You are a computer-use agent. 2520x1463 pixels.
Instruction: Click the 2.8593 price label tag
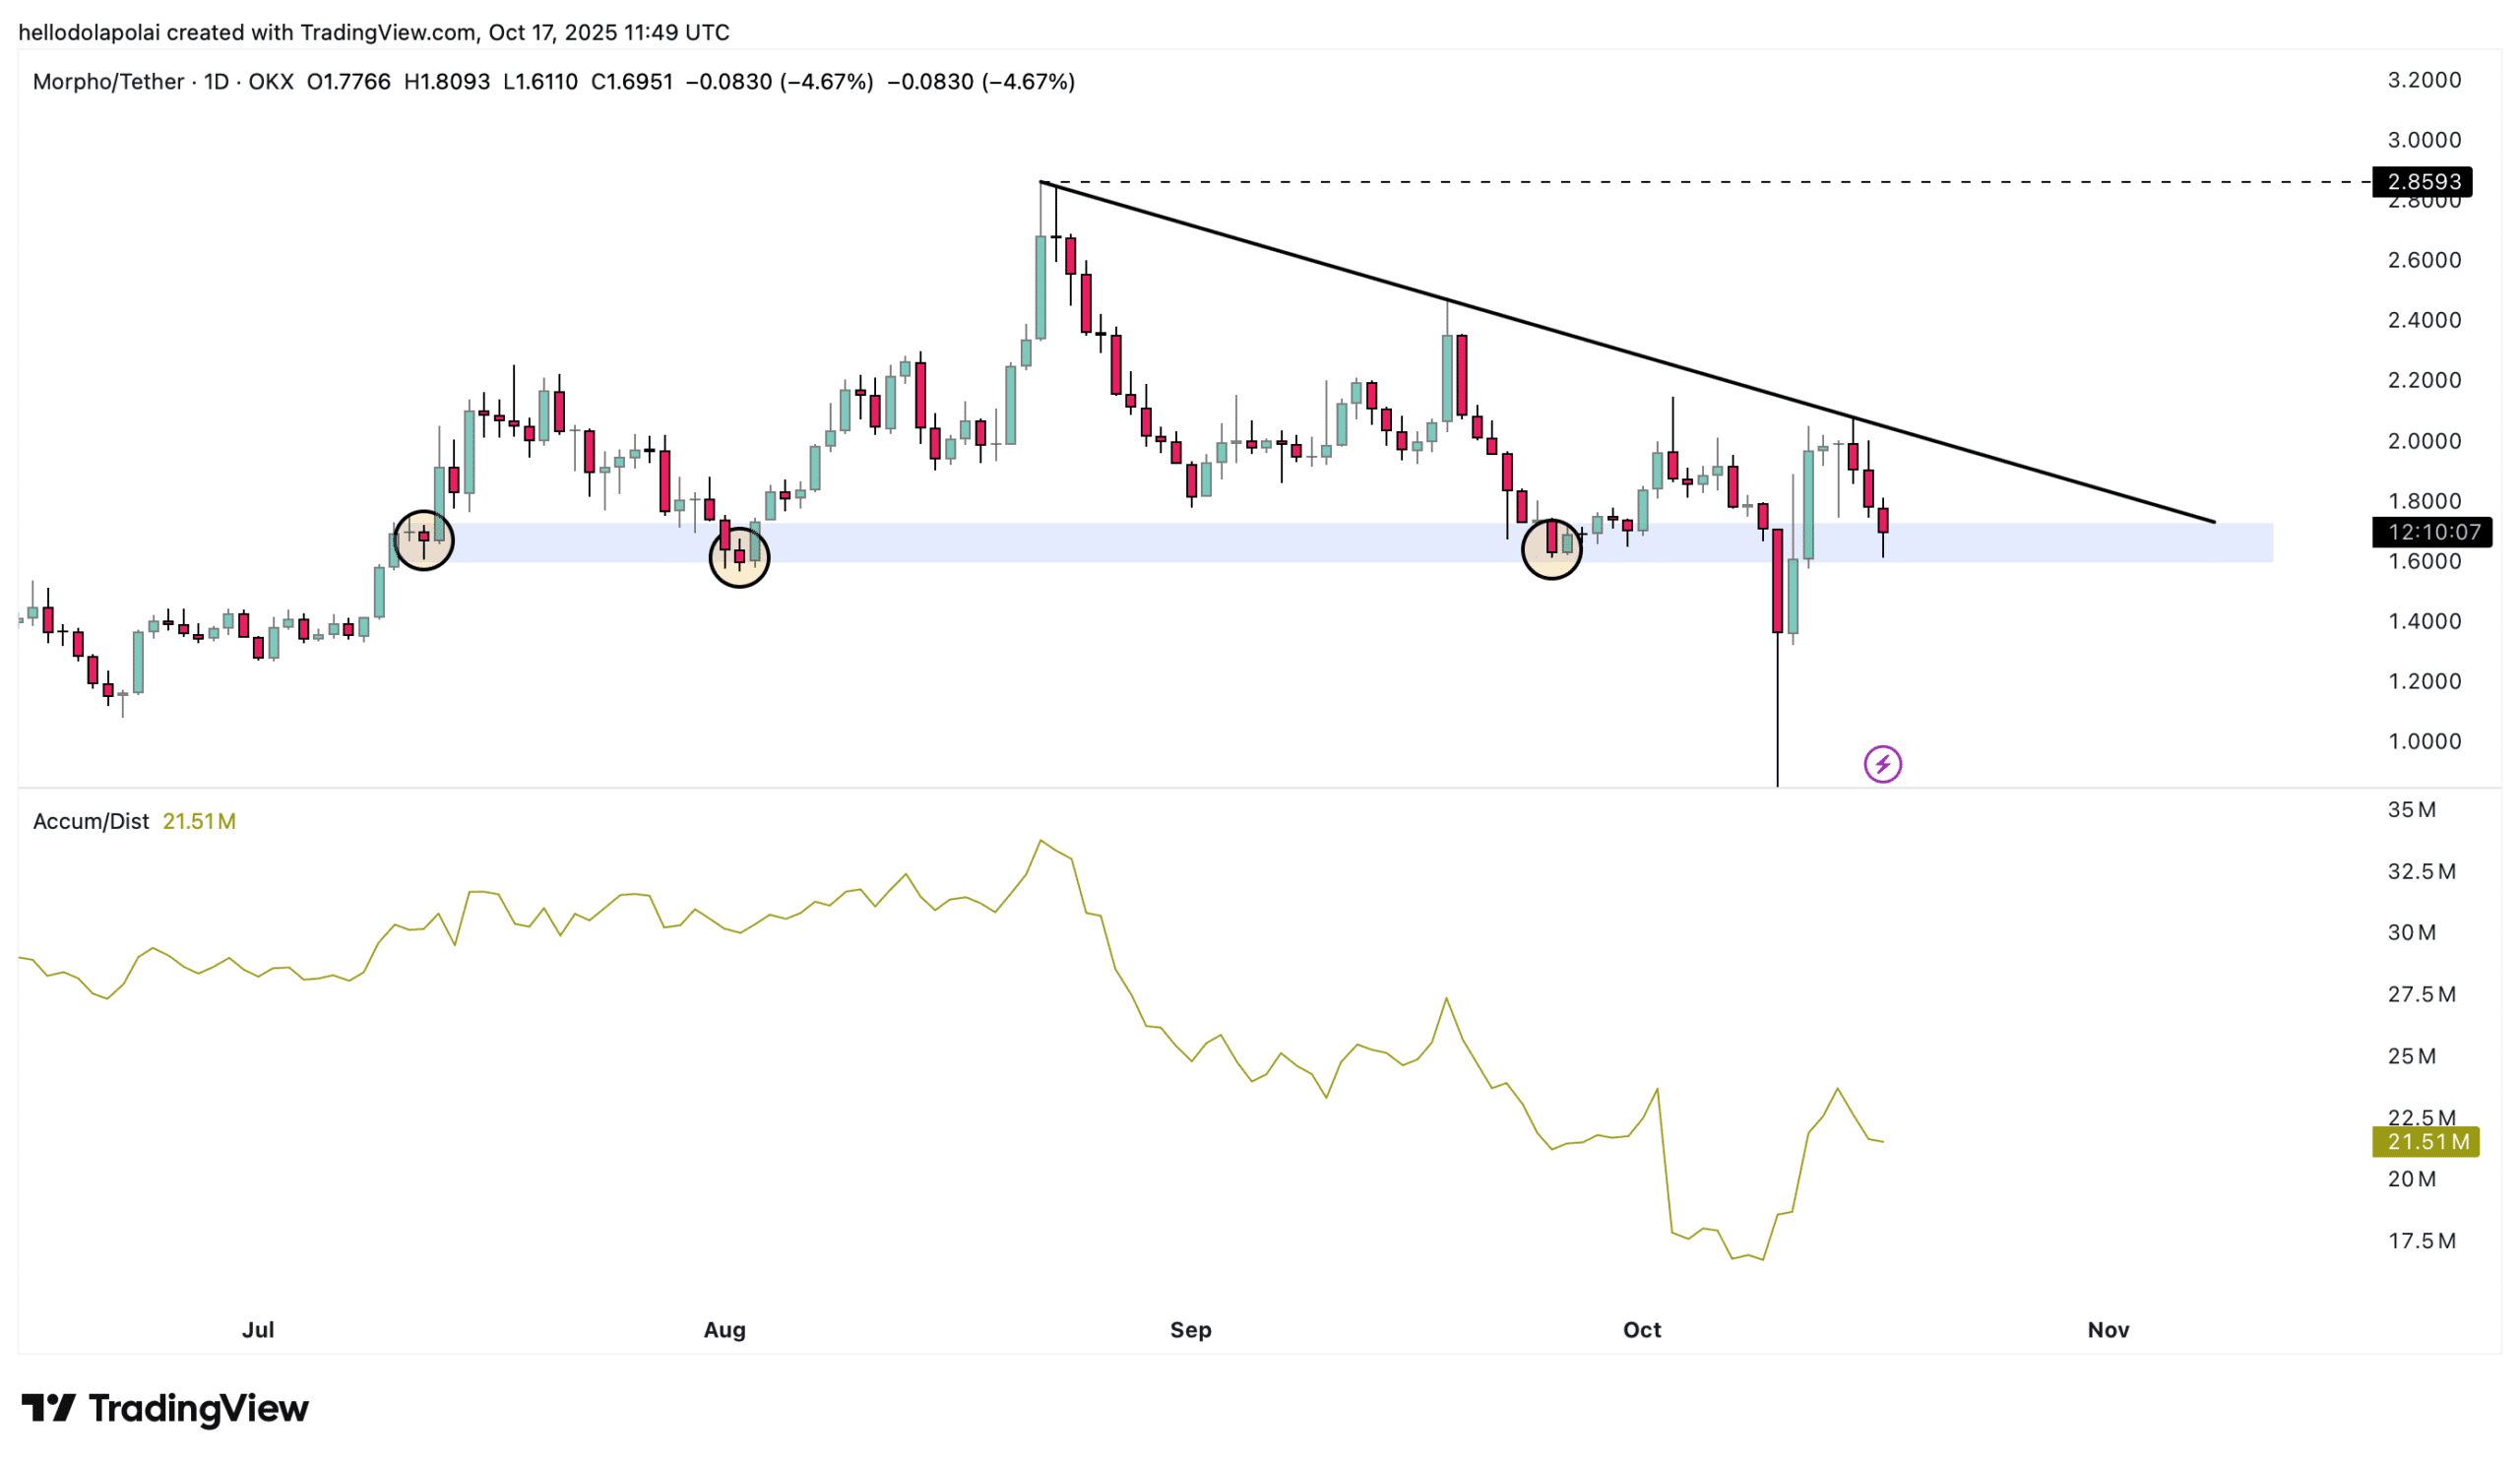tap(2421, 182)
